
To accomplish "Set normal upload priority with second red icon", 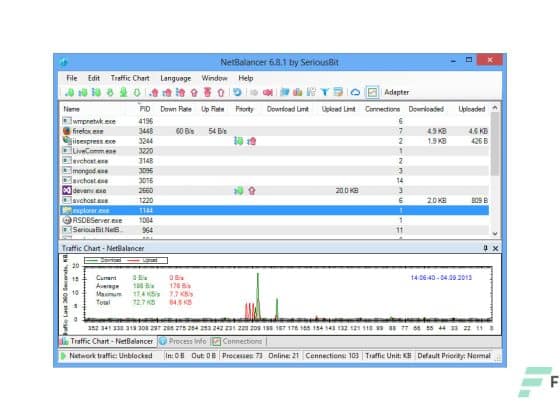I will point(167,92).
